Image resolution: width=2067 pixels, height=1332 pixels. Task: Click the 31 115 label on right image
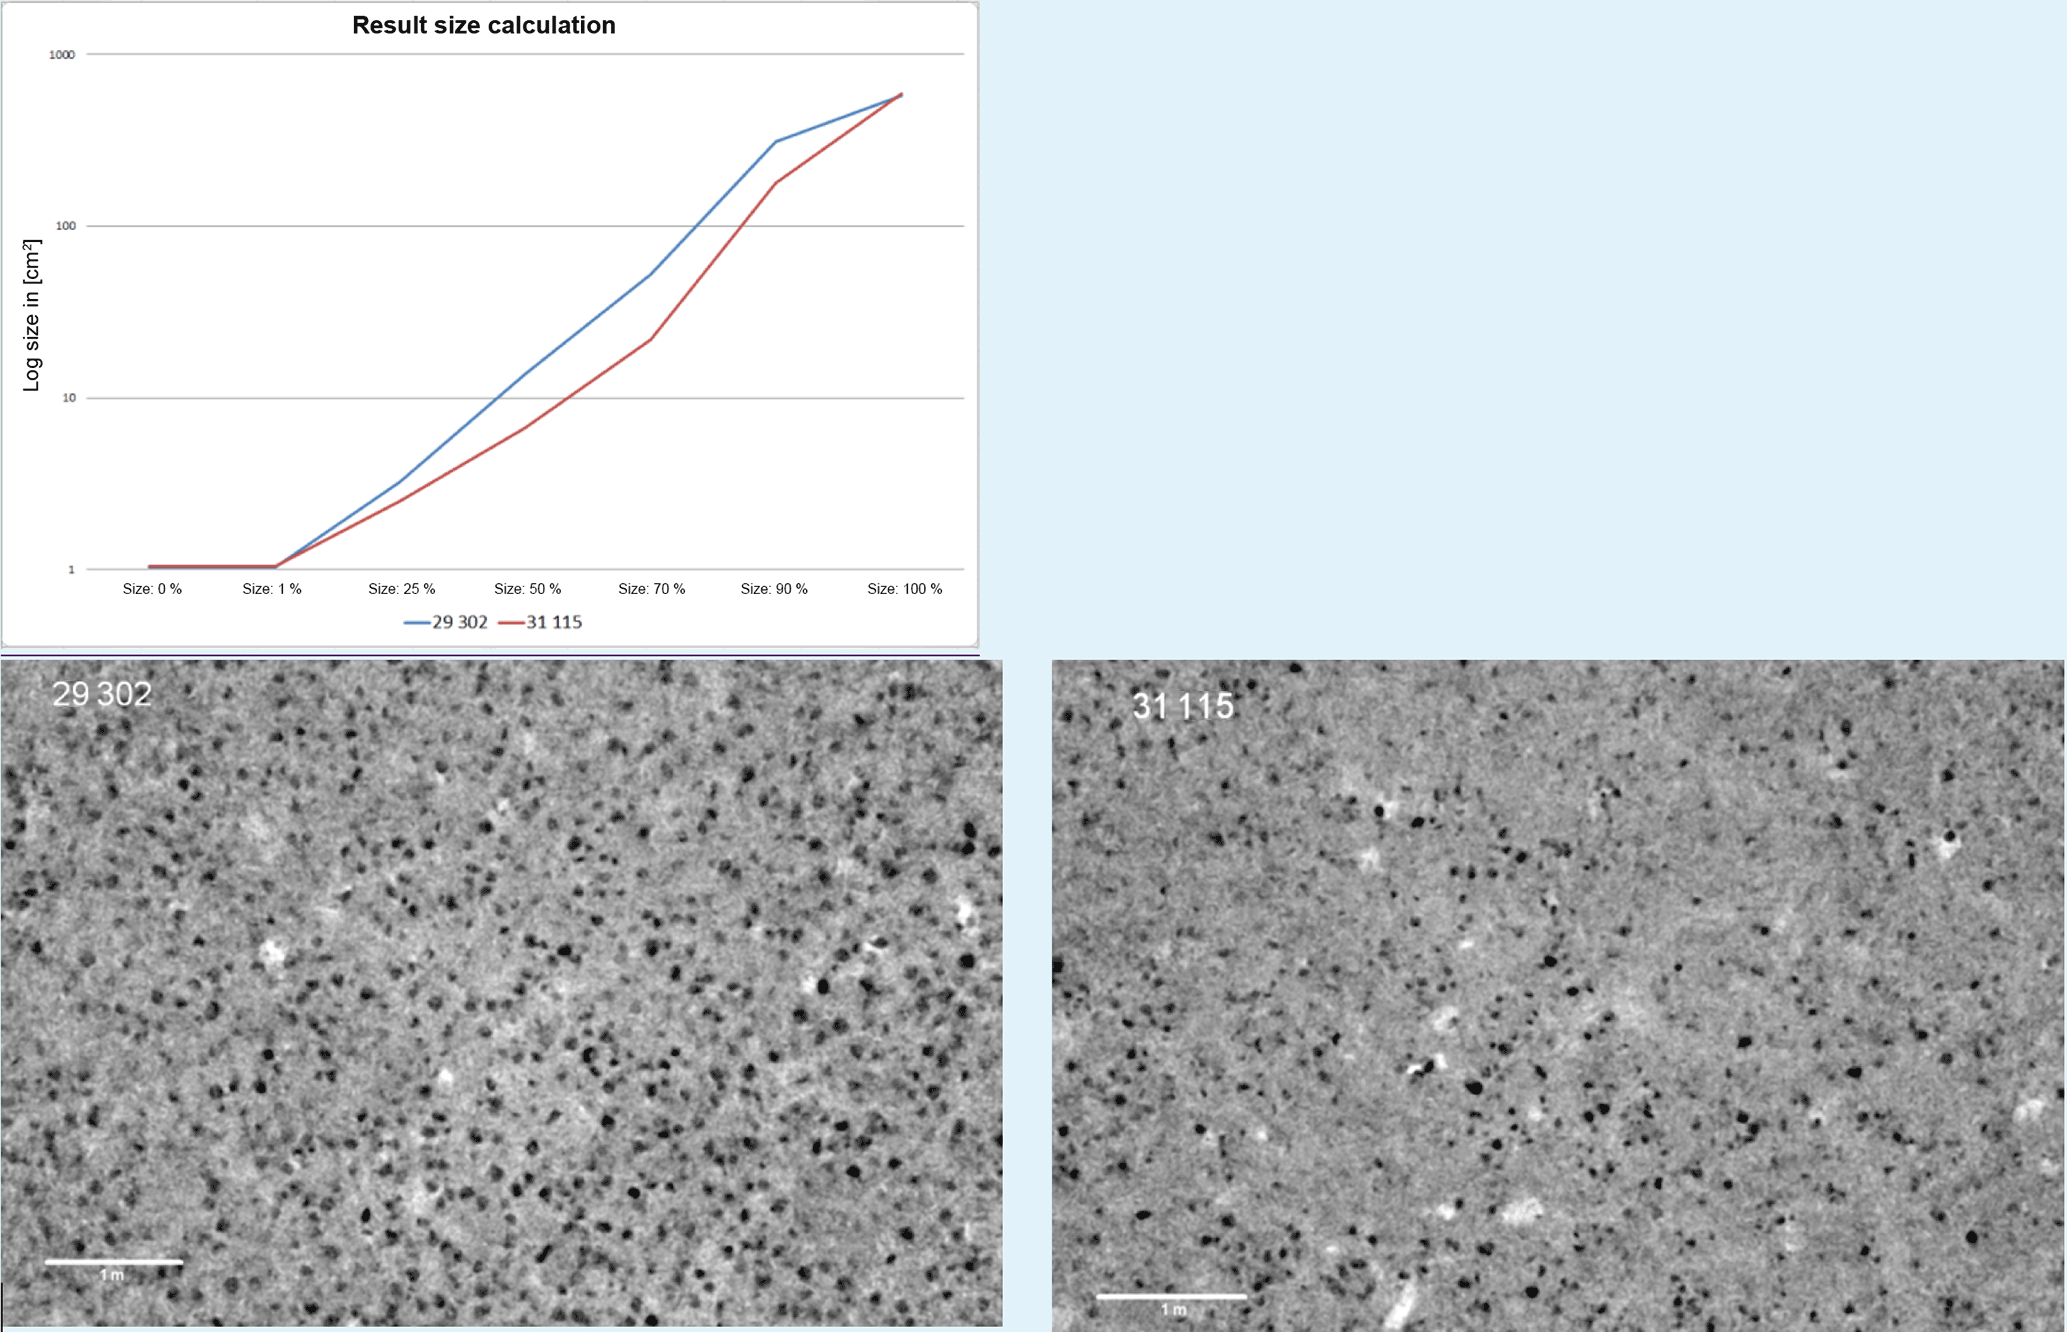1182,707
